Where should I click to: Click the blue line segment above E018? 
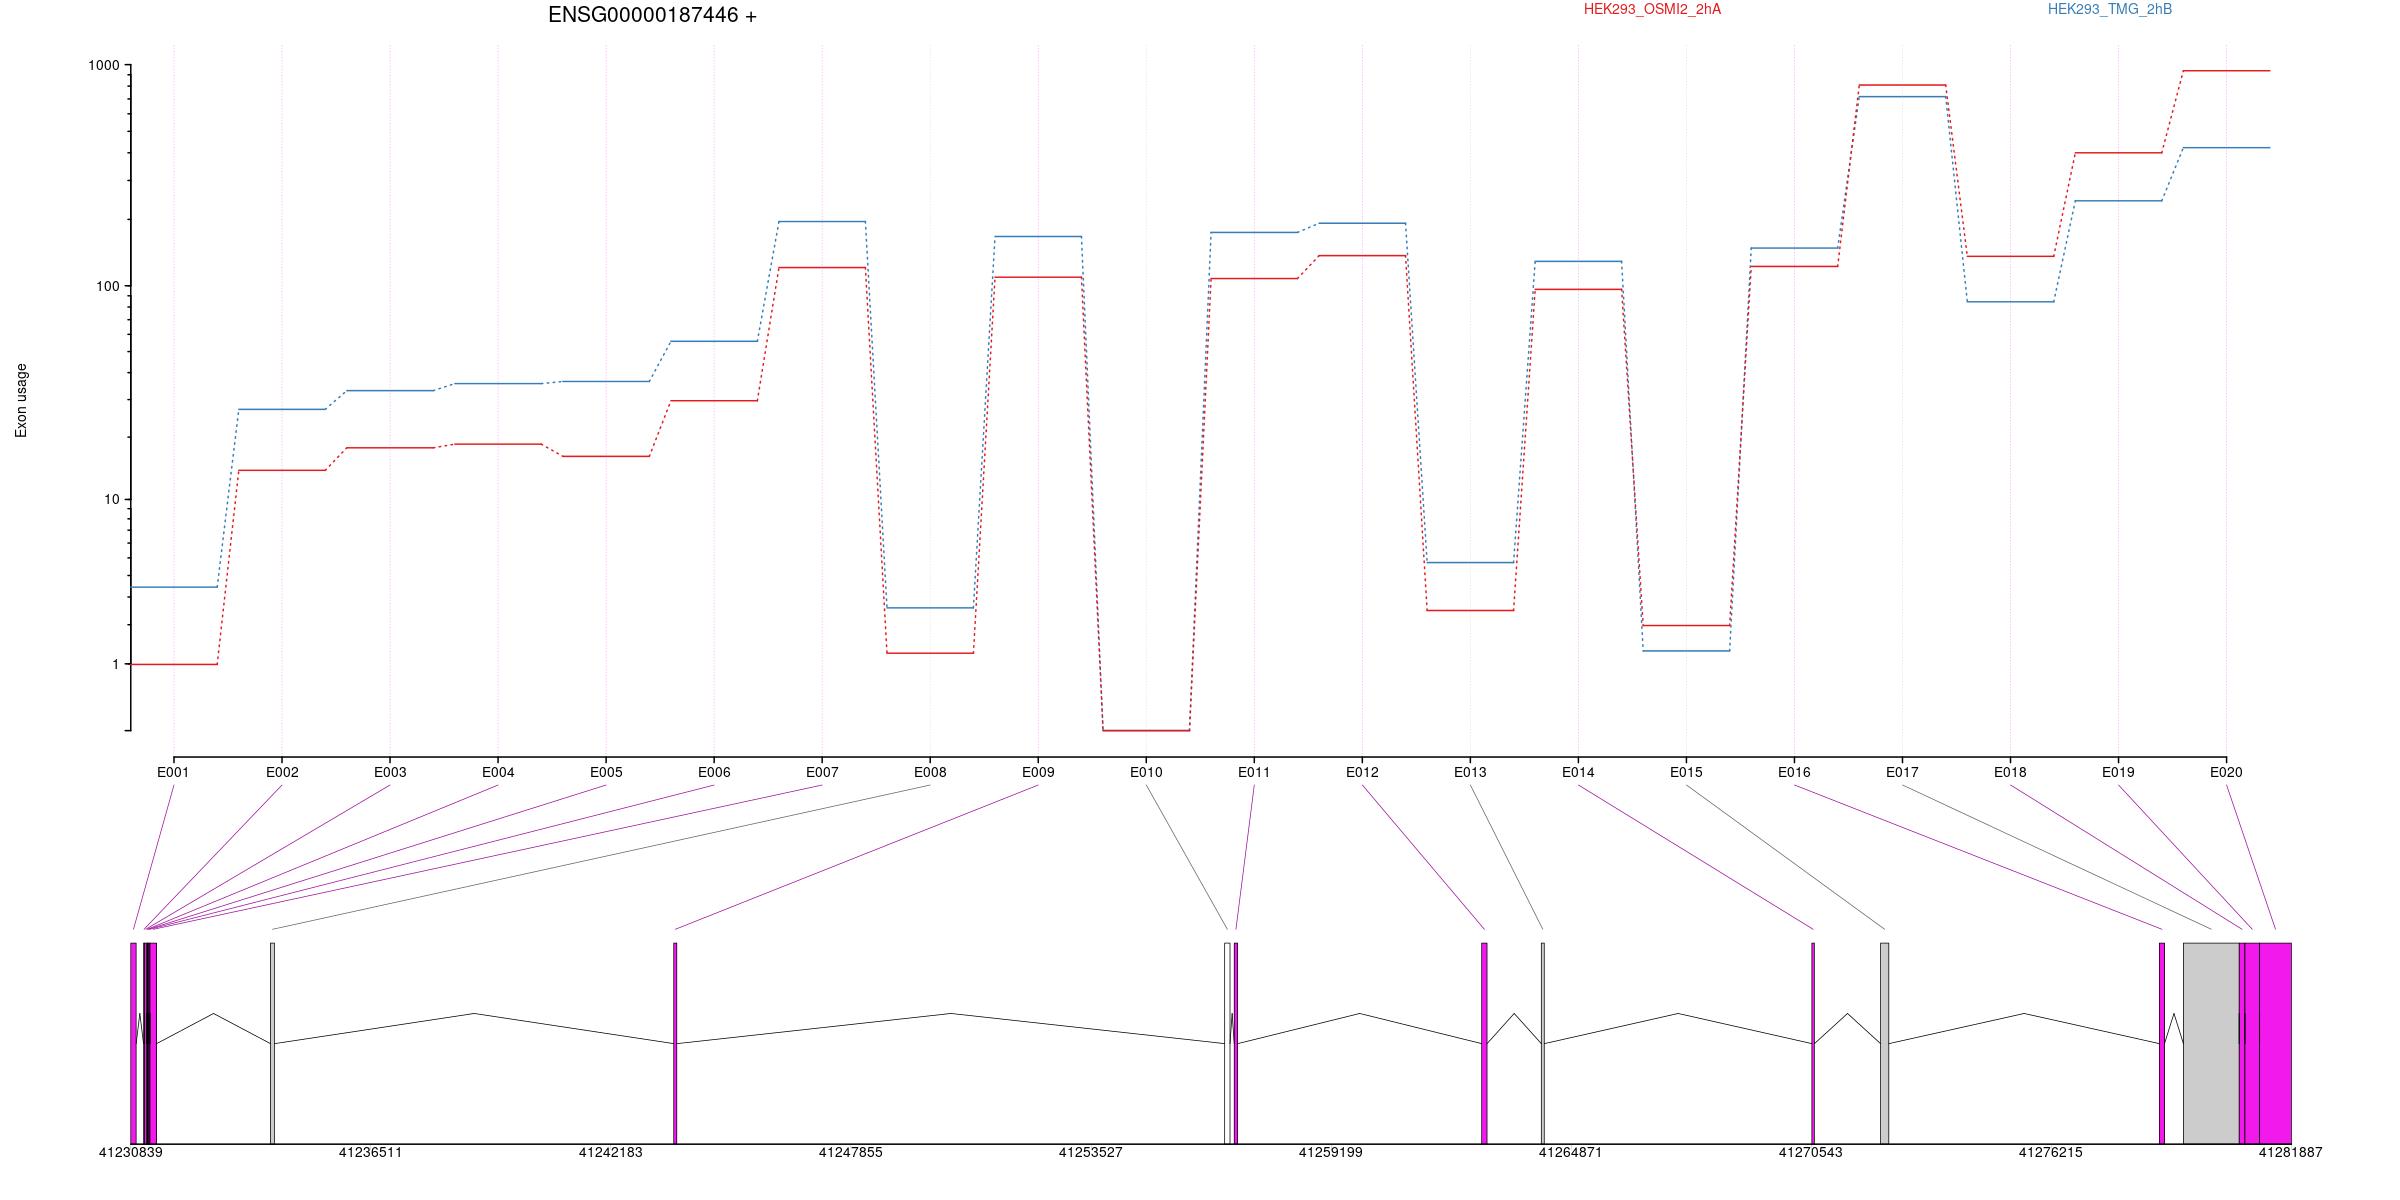click(2010, 302)
